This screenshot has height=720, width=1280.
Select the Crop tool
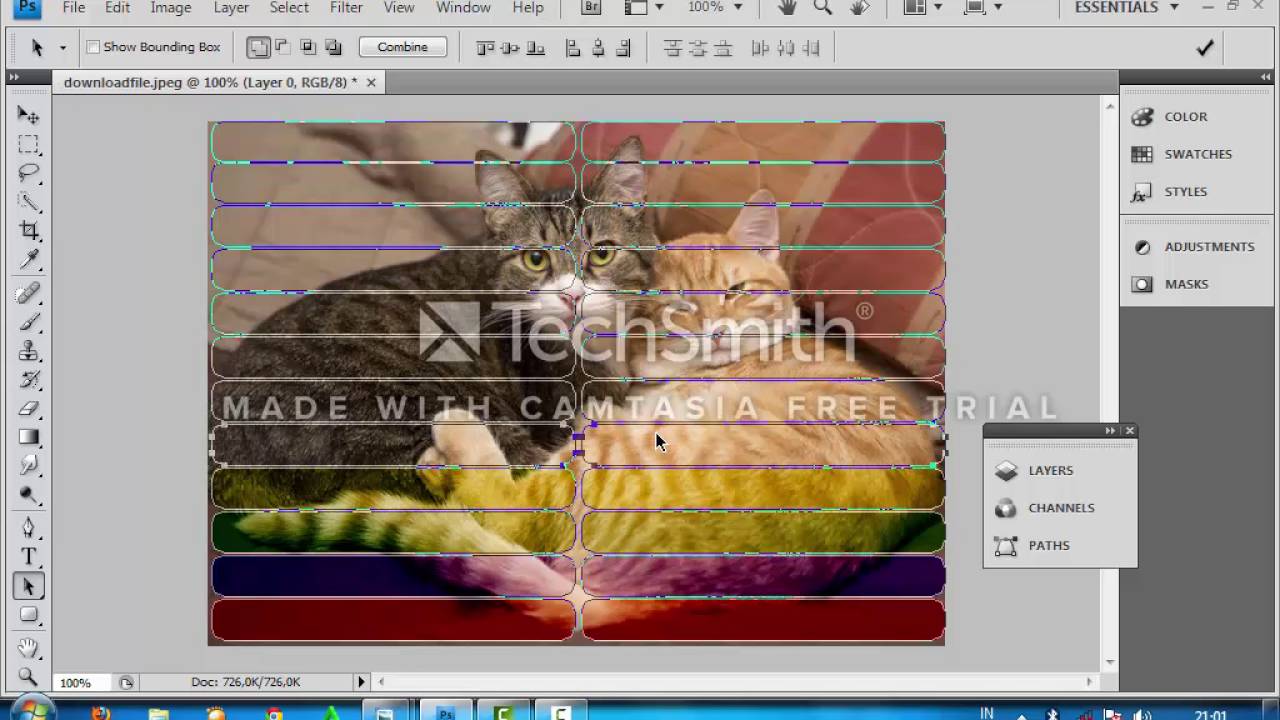[x=28, y=231]
